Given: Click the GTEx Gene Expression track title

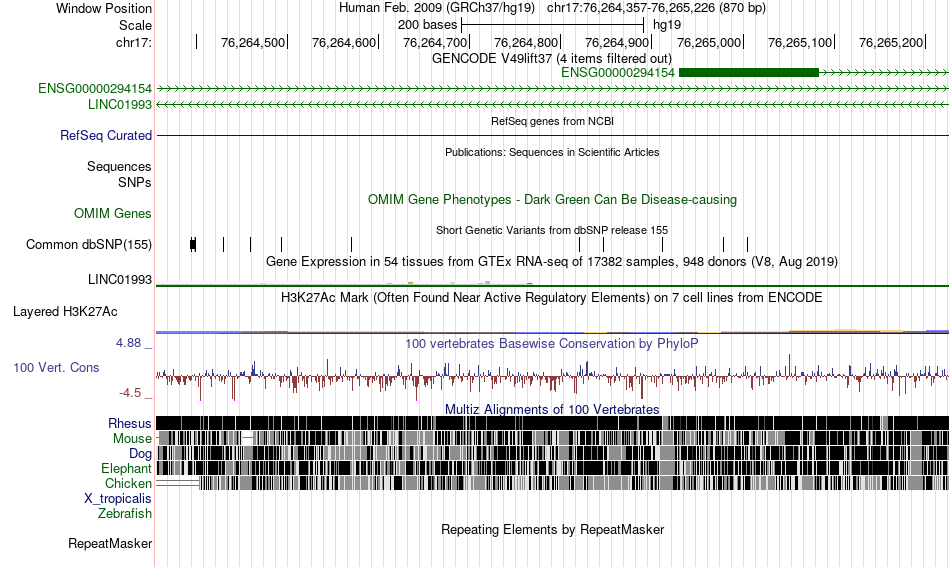Looking at the screenshot, I should [552, 262].
